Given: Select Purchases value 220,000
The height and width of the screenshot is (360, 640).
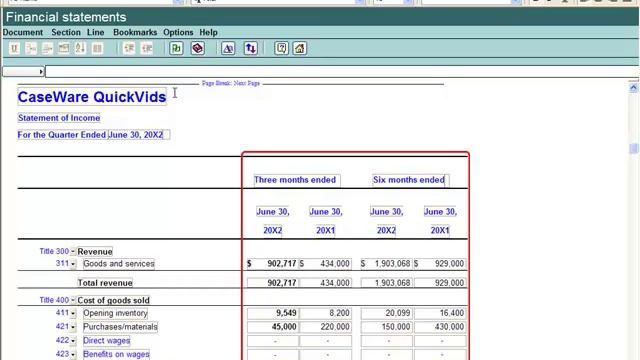Looking at the screenshot, I should coord(325,327).
